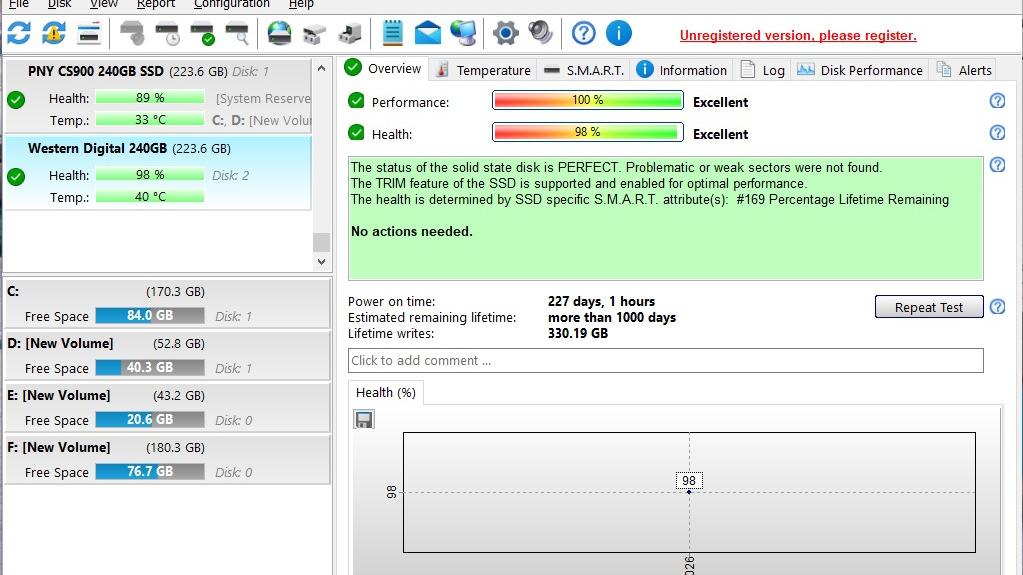The width and height of the screenshot is (1023, 575).
Task: Click the help icon beside Performance rating
Action: (996, 101)
